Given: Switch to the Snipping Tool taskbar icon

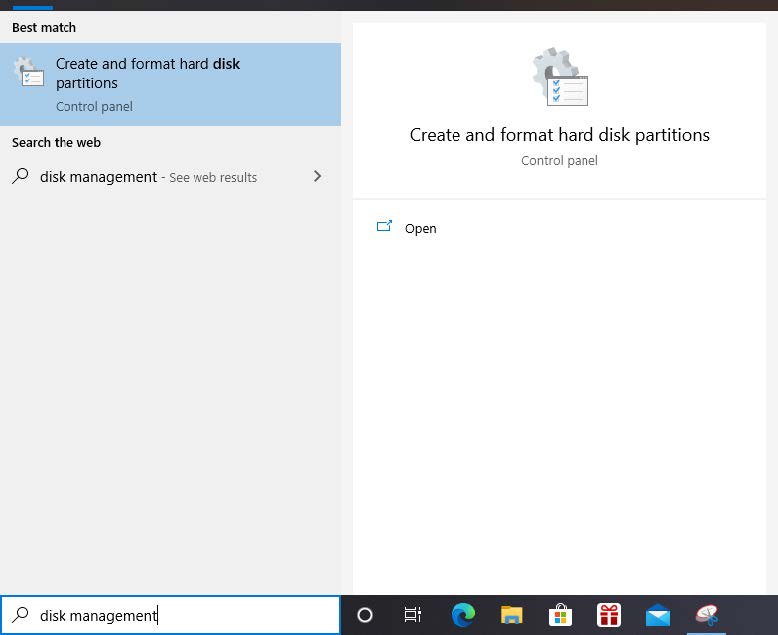Looking at the screenshot, I should tap(708, 615).
